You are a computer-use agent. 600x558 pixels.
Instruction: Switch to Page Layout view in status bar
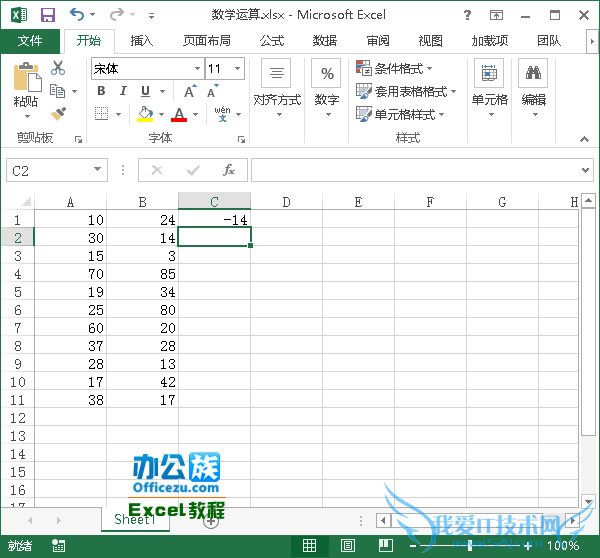point(347,546)
